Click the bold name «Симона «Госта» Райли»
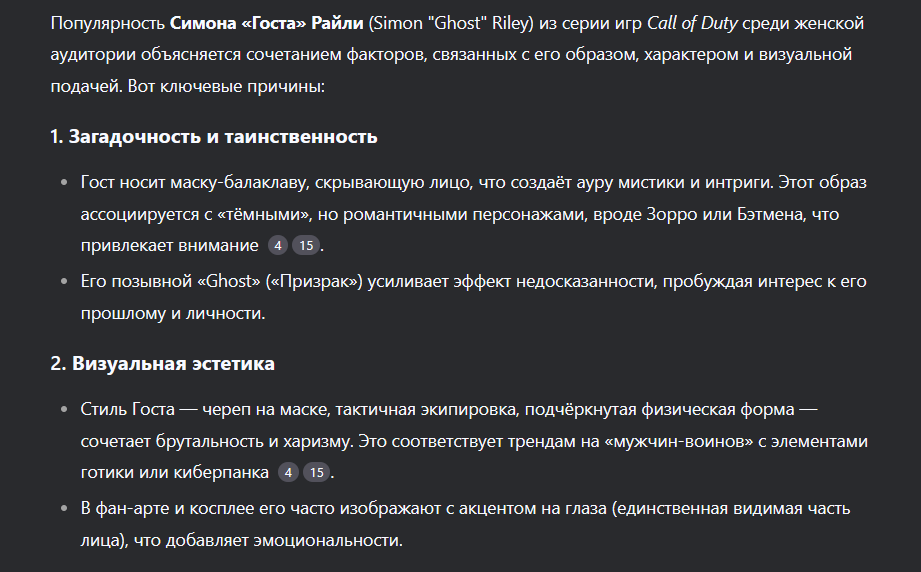 tap(267, 23)
